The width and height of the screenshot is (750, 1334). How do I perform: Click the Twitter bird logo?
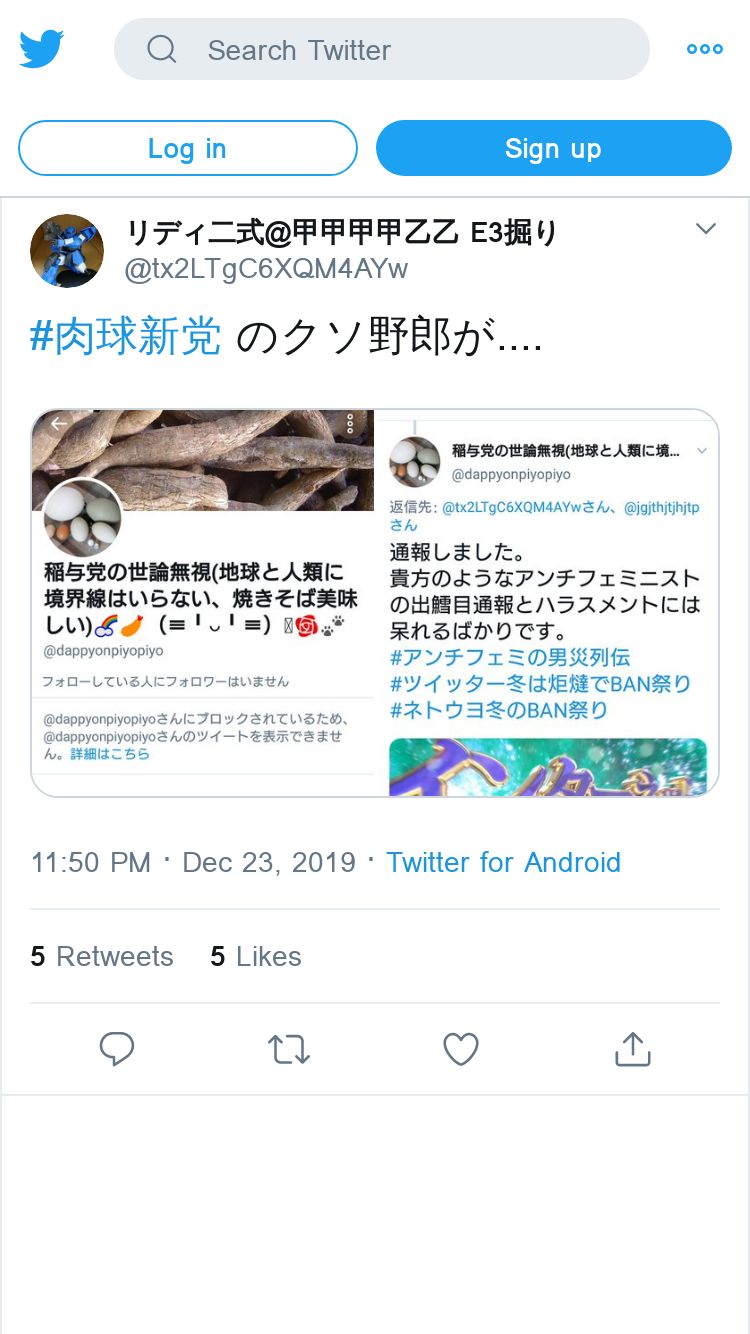(x=42, y=49)
